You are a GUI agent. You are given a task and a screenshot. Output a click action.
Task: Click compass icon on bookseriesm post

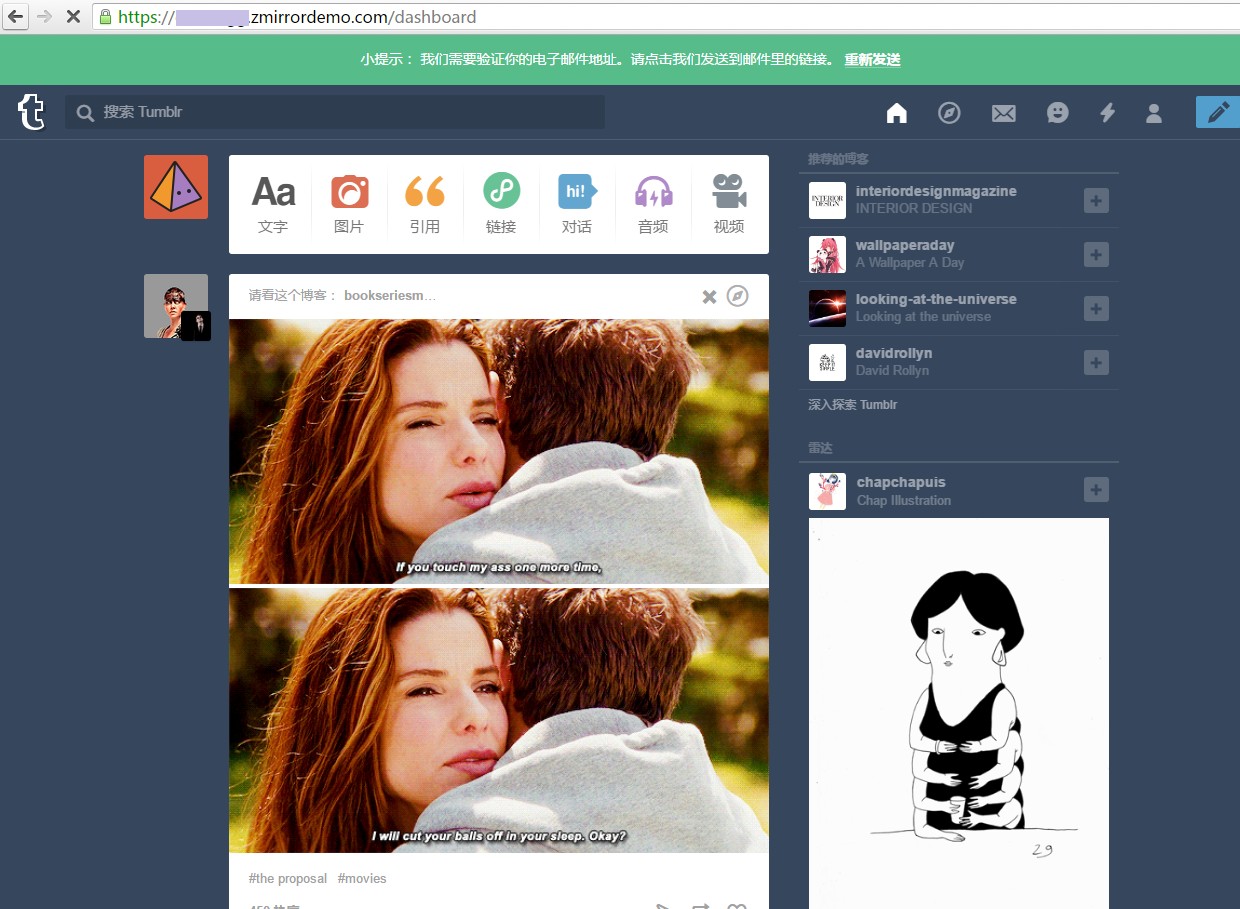tap(737, 295)
